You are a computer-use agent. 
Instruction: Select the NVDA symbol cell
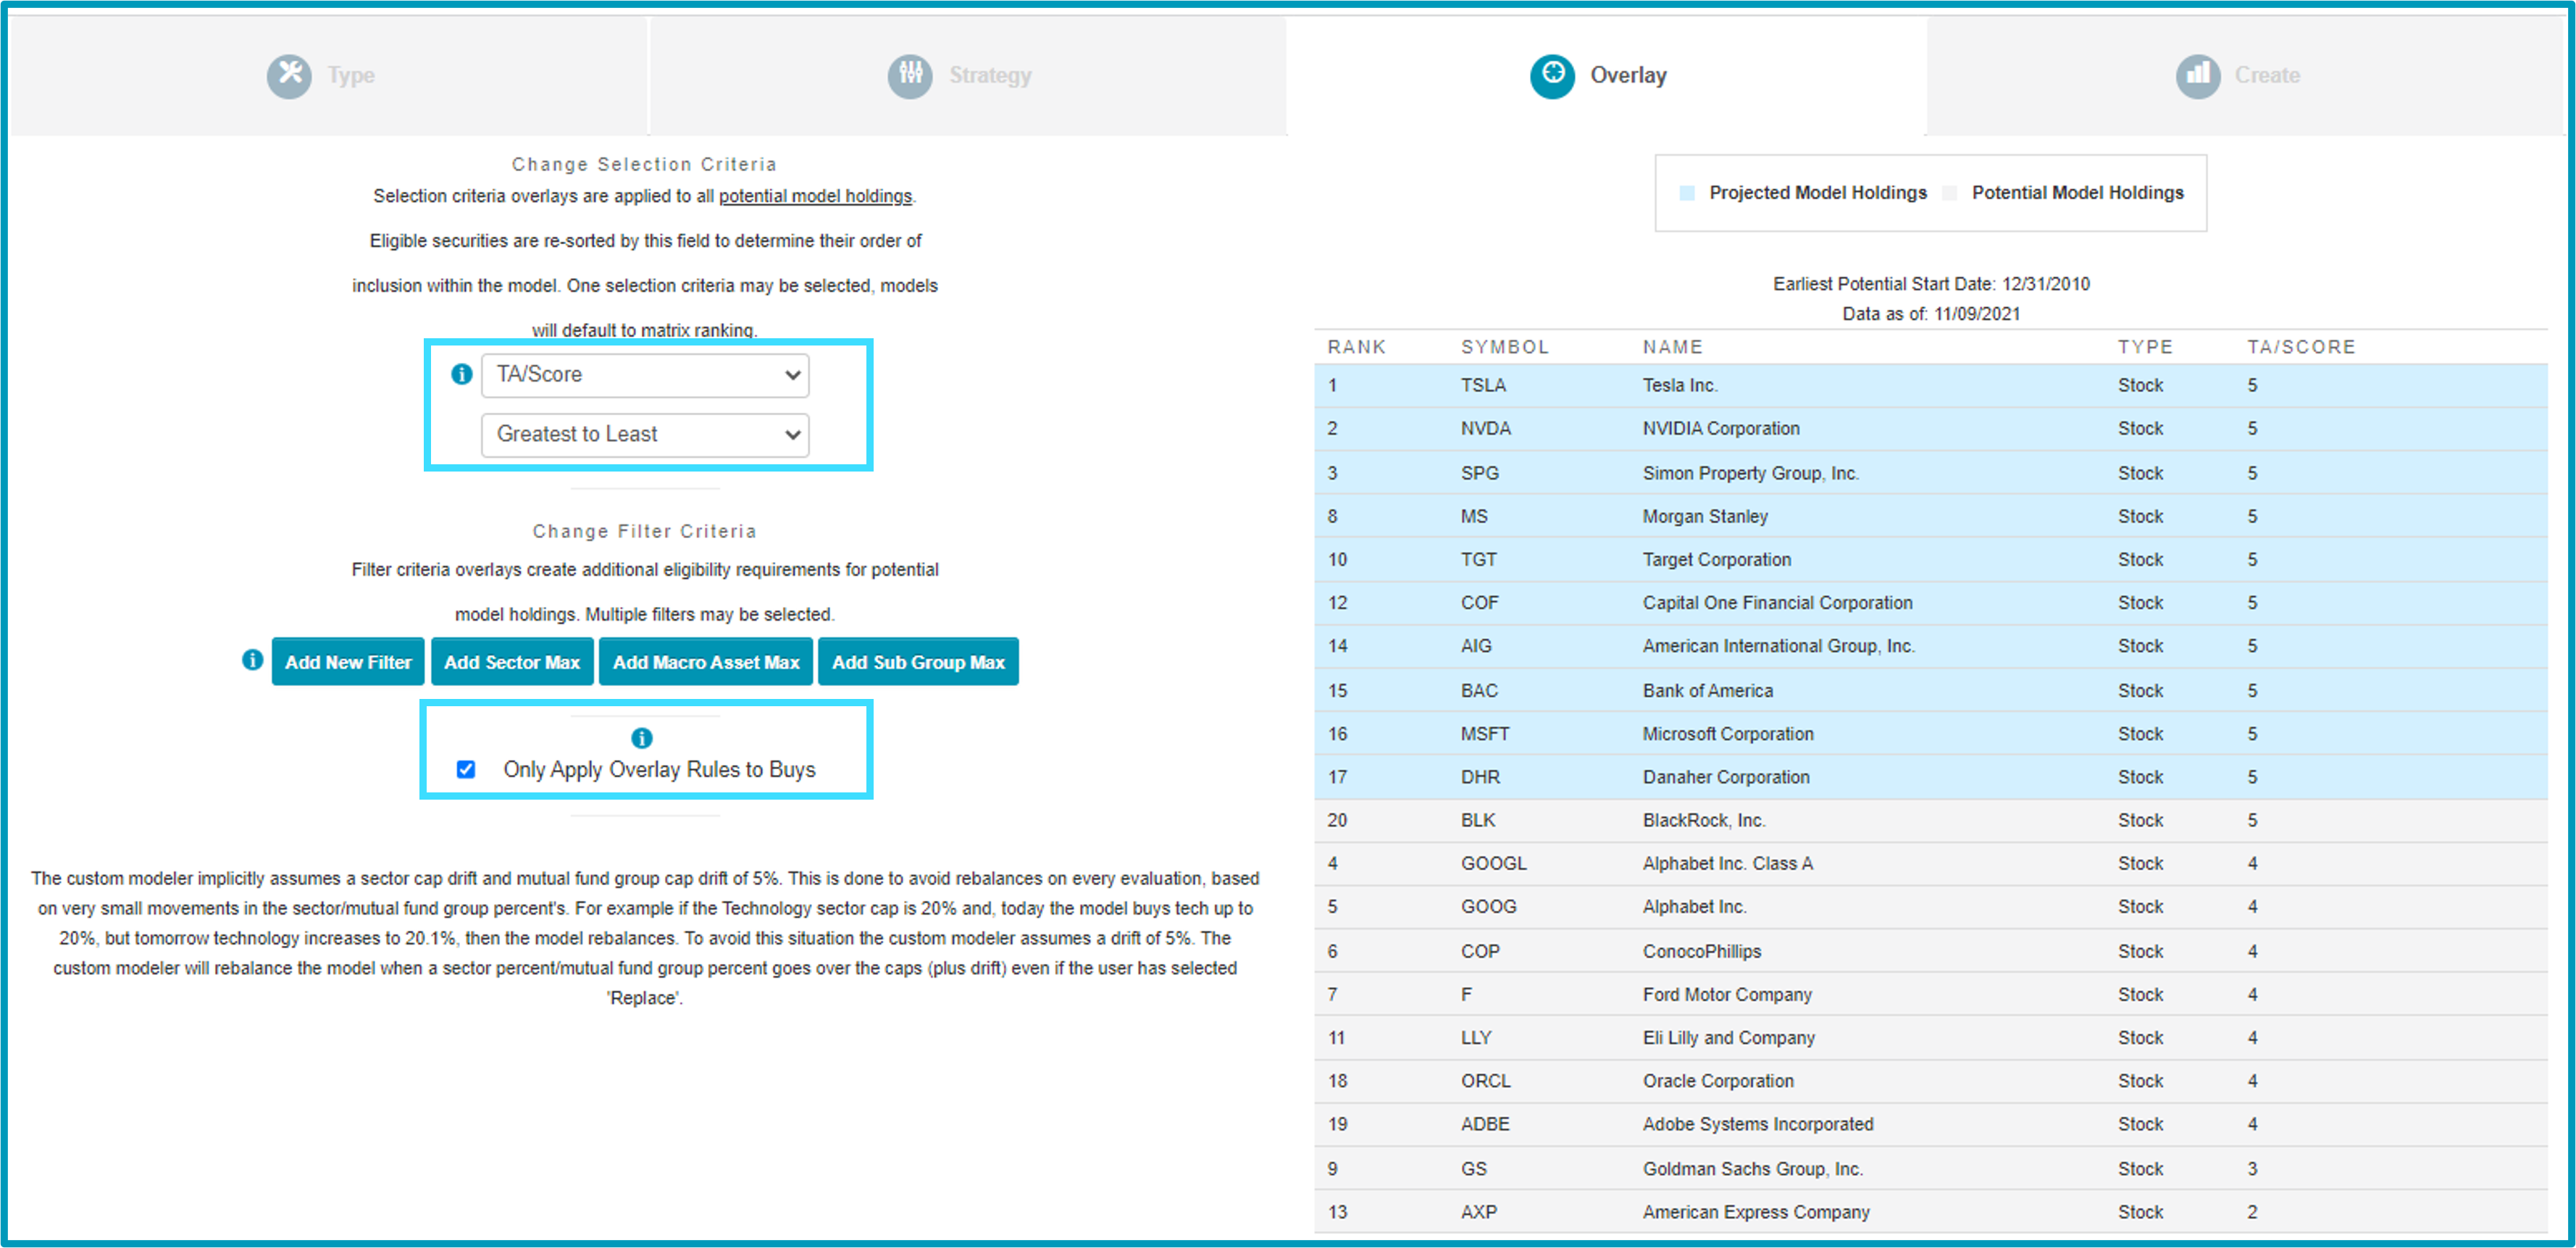[1485, 428]
